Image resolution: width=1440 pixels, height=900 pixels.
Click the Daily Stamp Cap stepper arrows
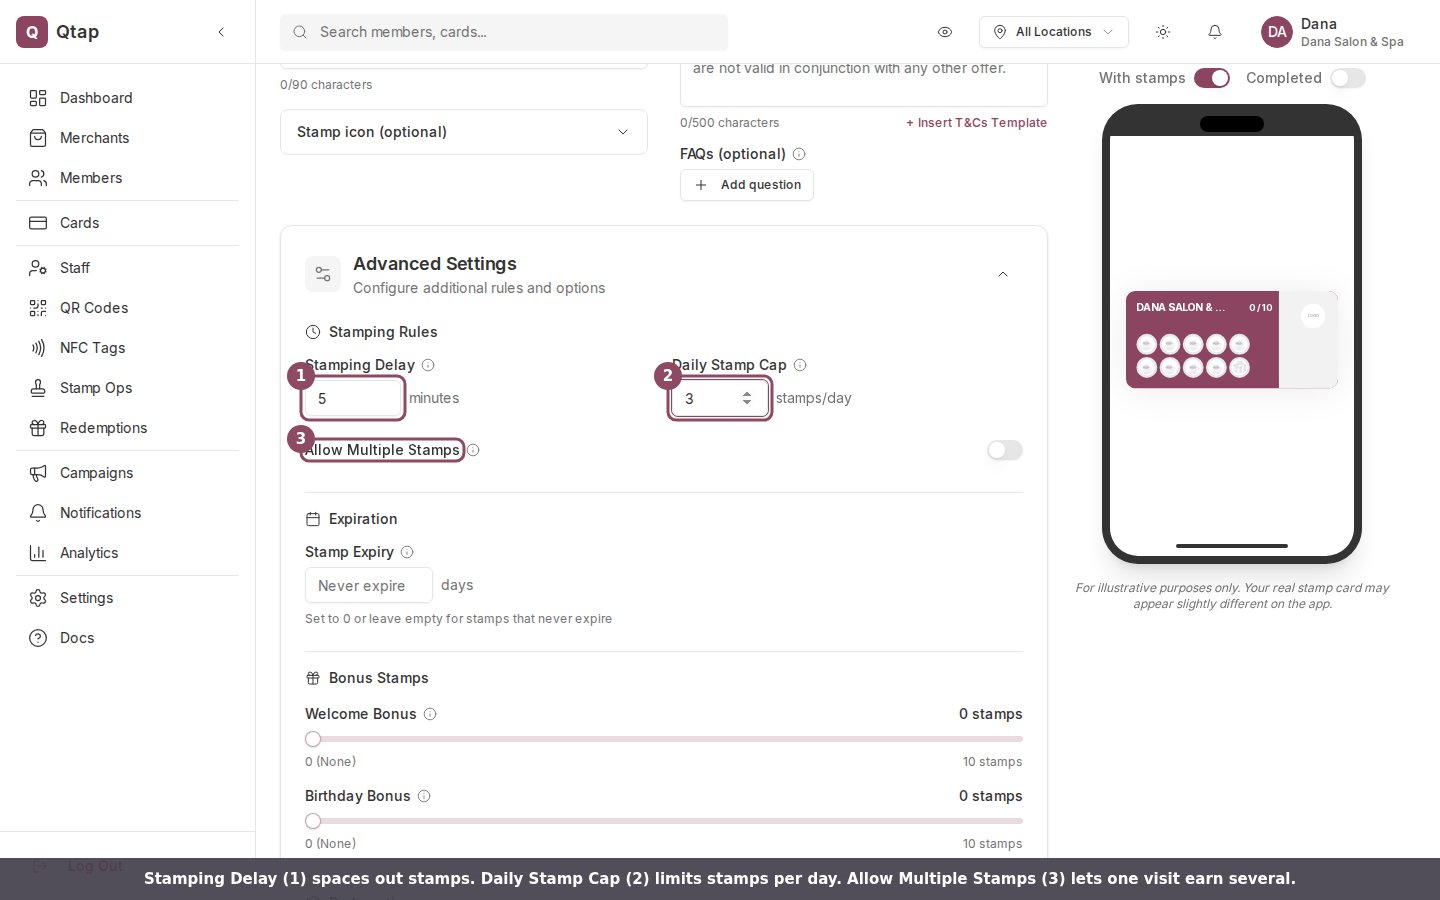(747, 398)
